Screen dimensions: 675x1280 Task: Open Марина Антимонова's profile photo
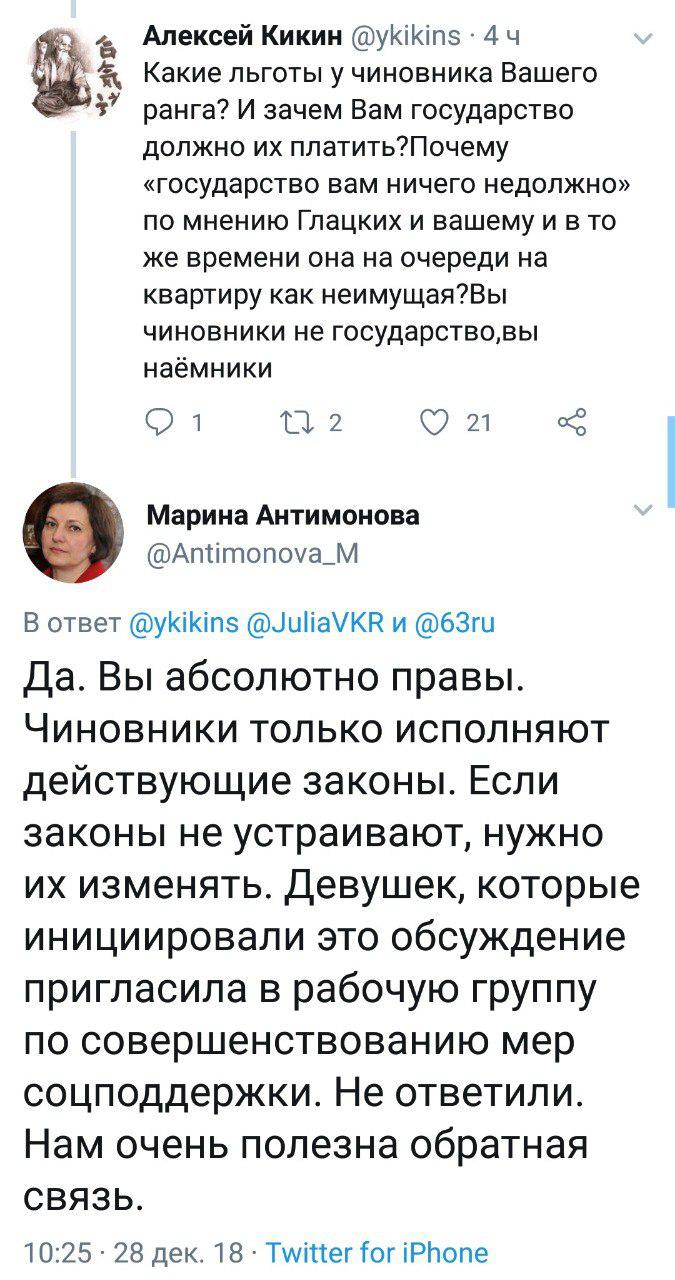(71, 532)
